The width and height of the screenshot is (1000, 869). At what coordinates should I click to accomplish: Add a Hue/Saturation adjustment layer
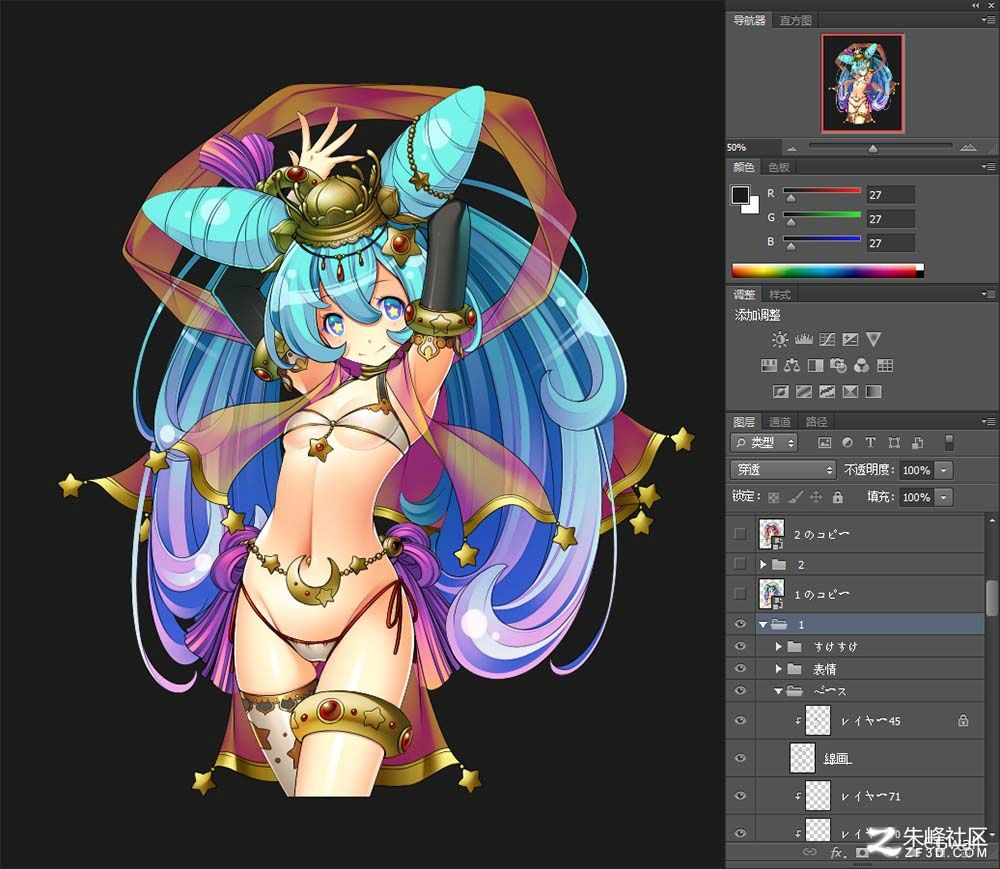point(768,365)
